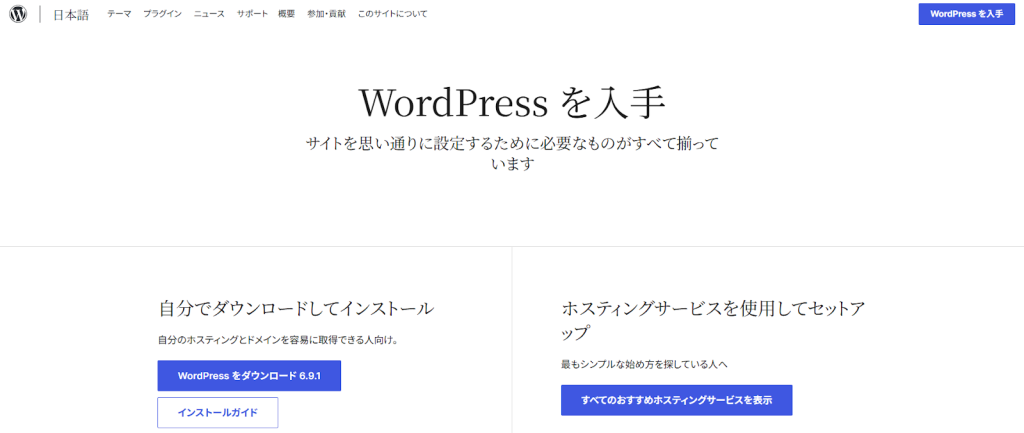Open the 日本語 site link
Screen dimensions: 1024x433
[x=72, y=14]
